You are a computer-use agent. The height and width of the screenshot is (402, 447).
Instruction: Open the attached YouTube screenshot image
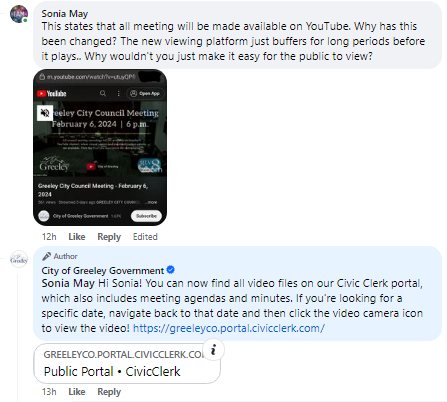100,147
